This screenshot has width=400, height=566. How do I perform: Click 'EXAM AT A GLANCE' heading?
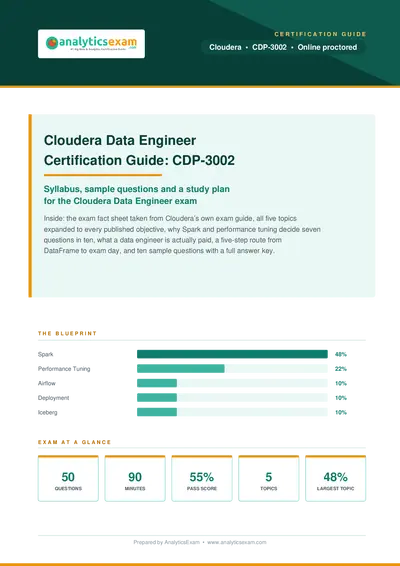74,442
